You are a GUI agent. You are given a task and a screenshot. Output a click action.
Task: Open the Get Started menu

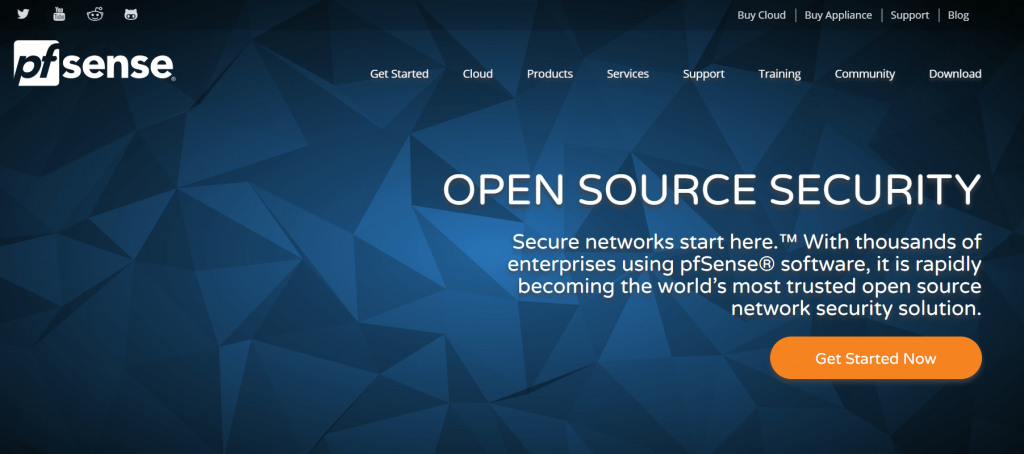(x=399, y=74)
